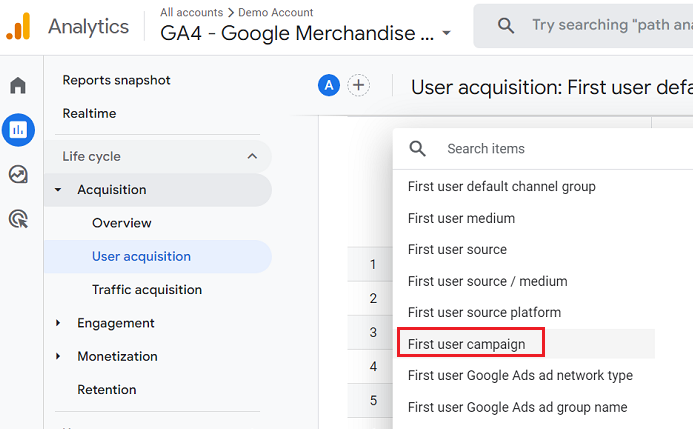Choose First user campaign option
The height and width of the screenshot is (429, 693).
click(466, 344)
